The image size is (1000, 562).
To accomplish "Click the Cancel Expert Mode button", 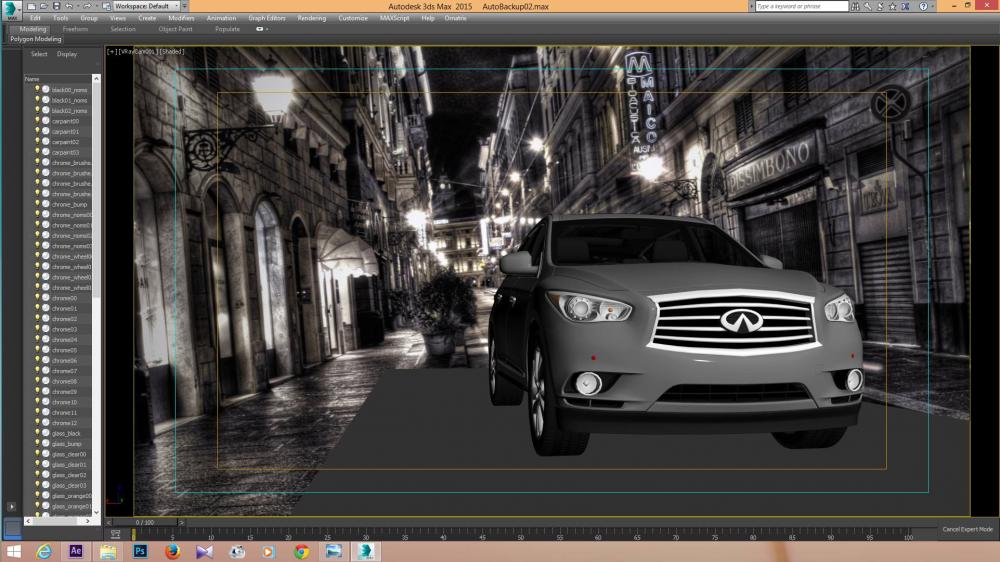I will click(x=967, y=529).
